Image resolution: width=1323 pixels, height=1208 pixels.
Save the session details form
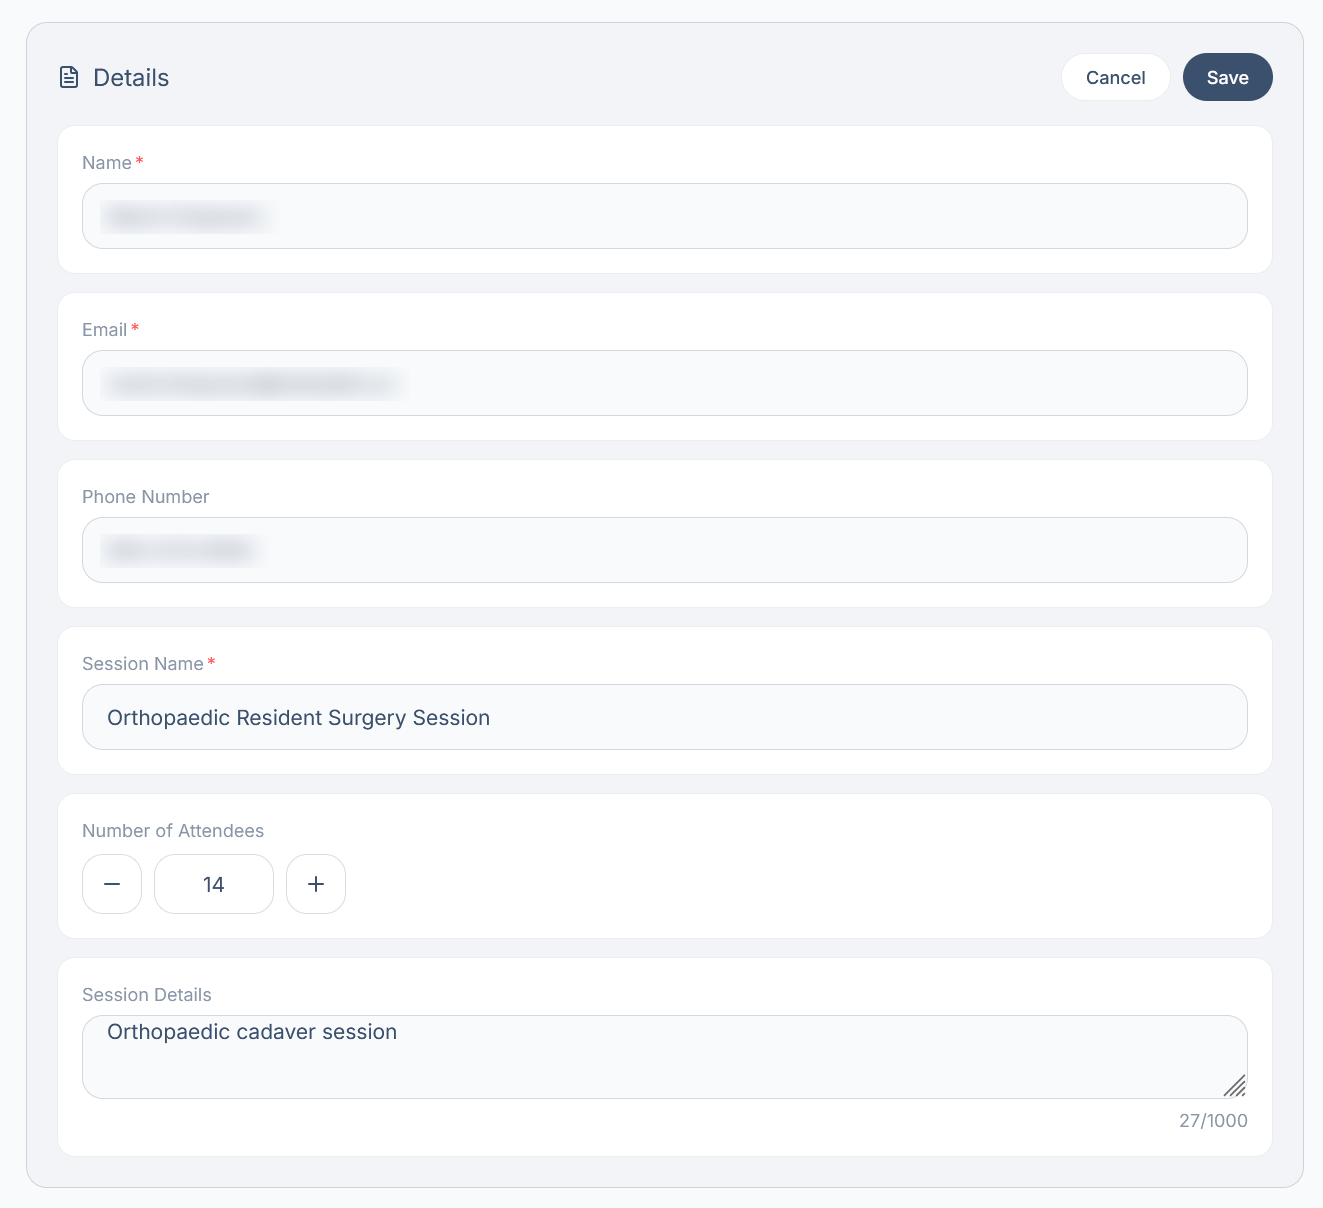coord(1227,77)
